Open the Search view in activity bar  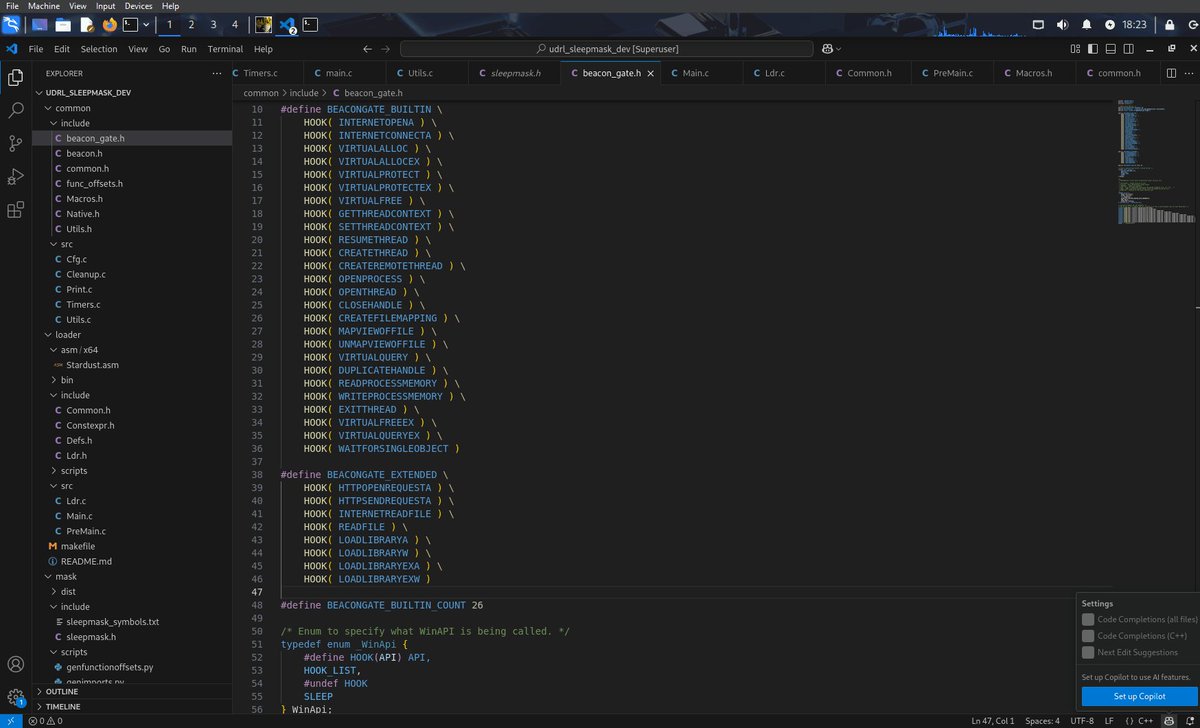tap(16, 110)
